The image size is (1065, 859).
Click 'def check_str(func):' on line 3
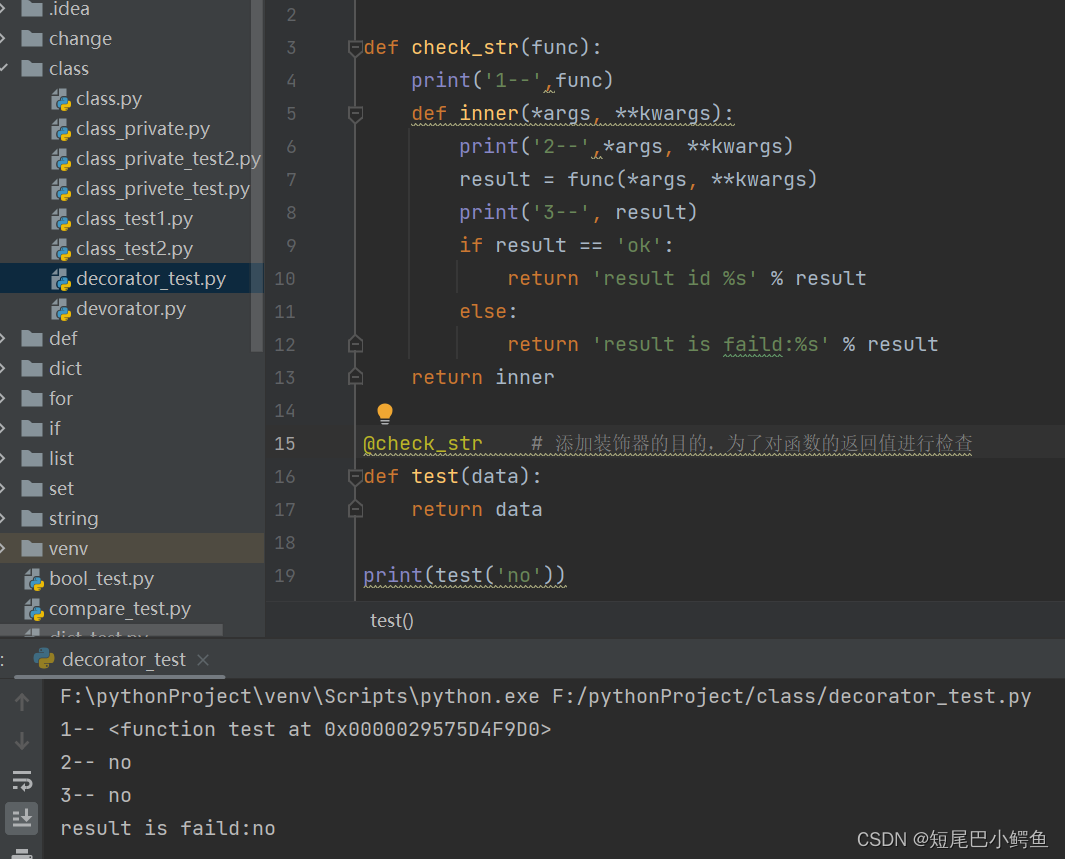click(483, 48)
